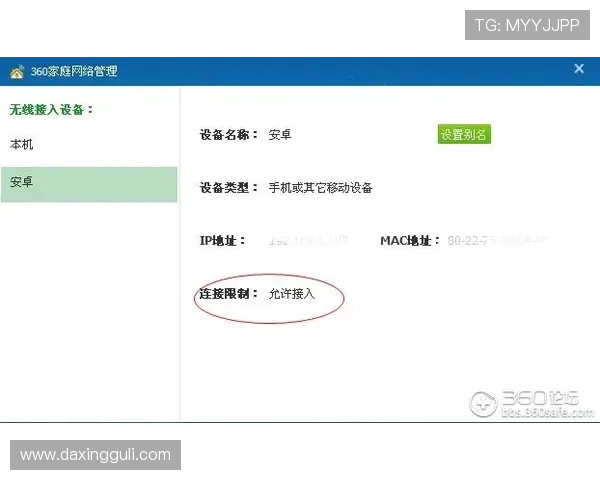Screen dimensions: 600x480
Task: Click the 设置别名 button
Action: [x=464, y=134]
